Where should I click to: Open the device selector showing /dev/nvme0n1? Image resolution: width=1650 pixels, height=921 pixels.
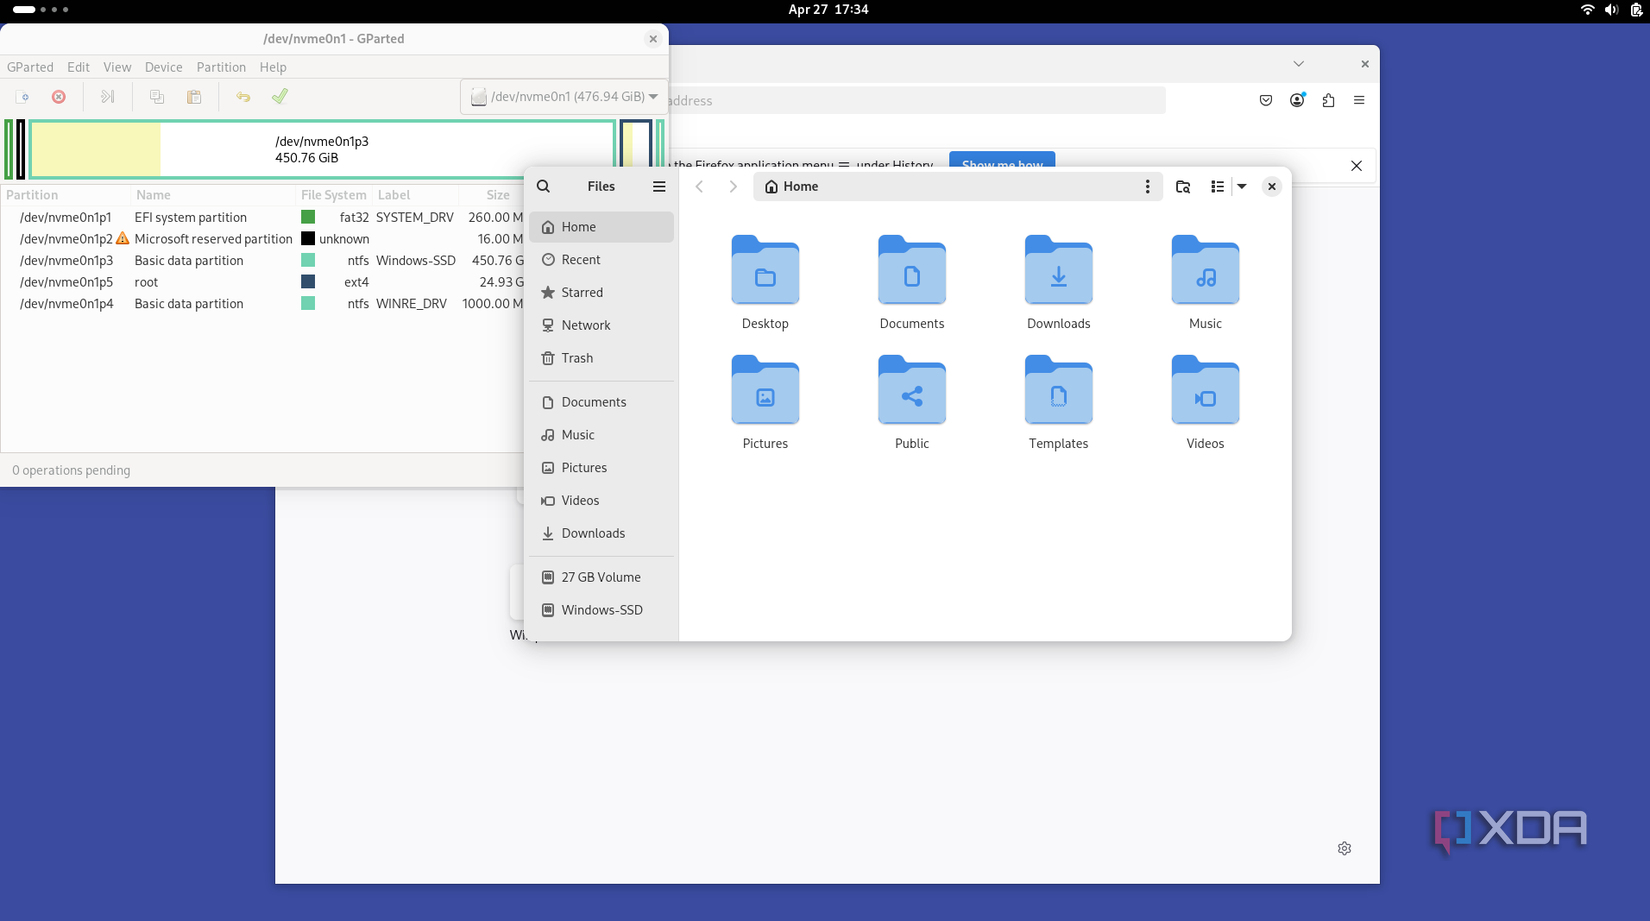563,96
